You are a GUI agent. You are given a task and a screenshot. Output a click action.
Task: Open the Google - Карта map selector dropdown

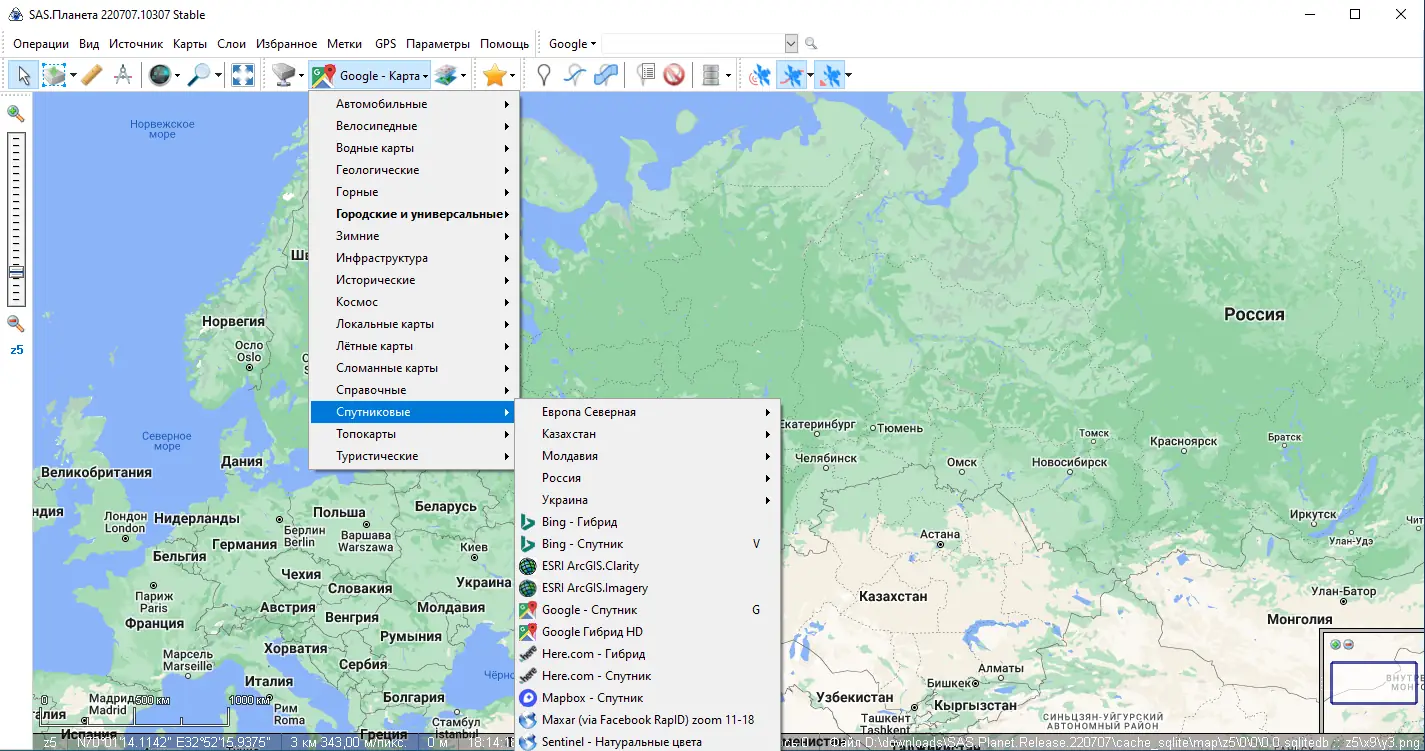(x=371, y=75)
